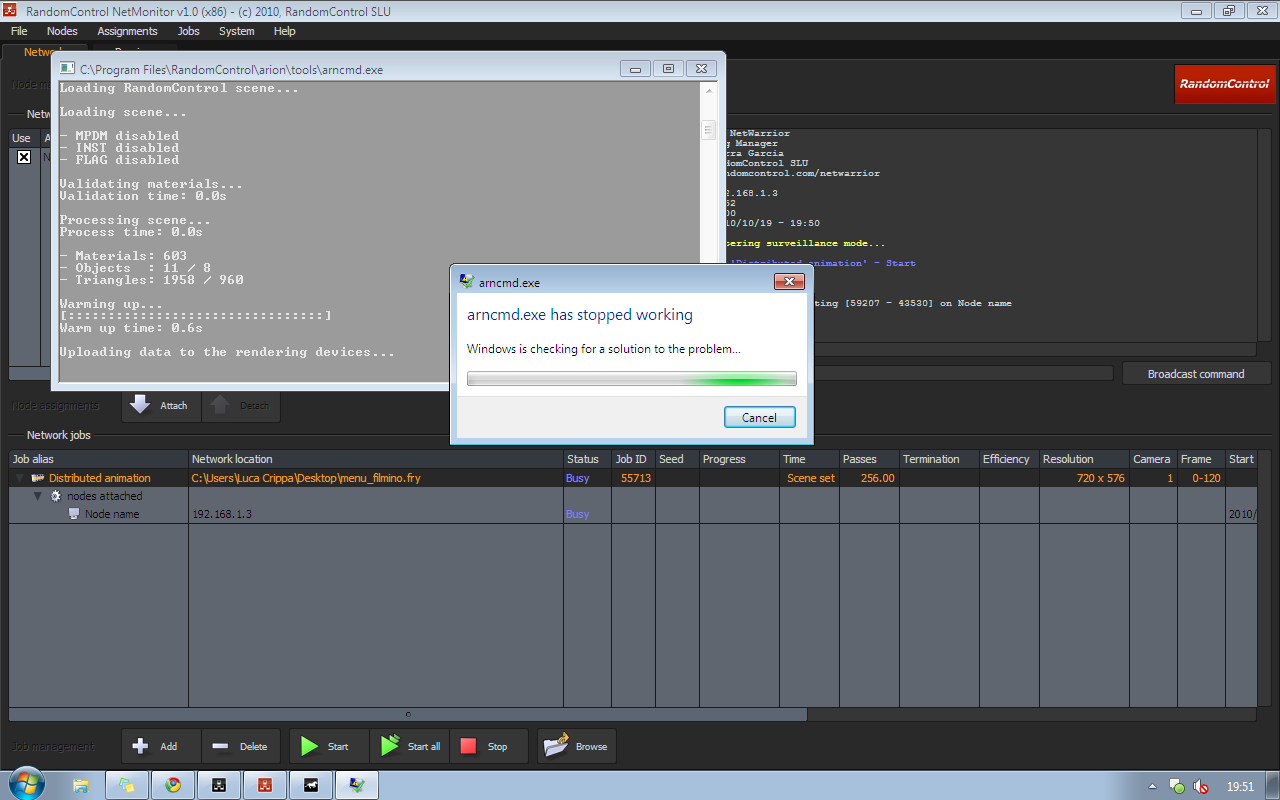Click the RandomControl logo
Viewport: 1280px width, 800px height.
[x=1223, y=84]
